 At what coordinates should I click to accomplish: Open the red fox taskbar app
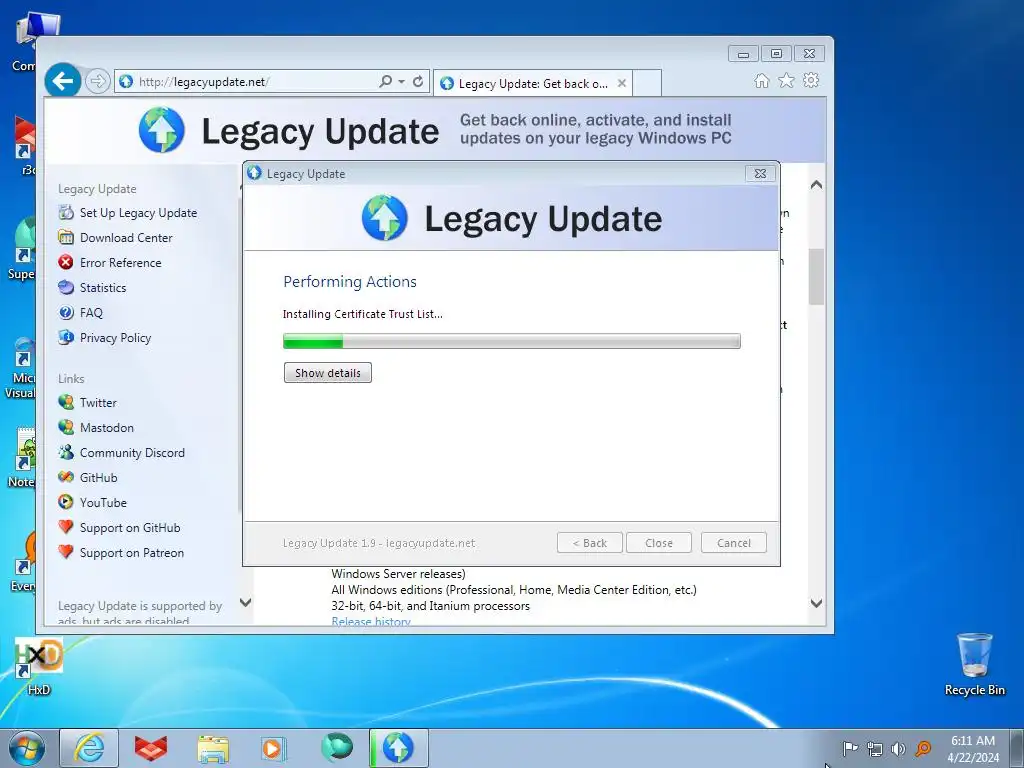click(151, 748)
